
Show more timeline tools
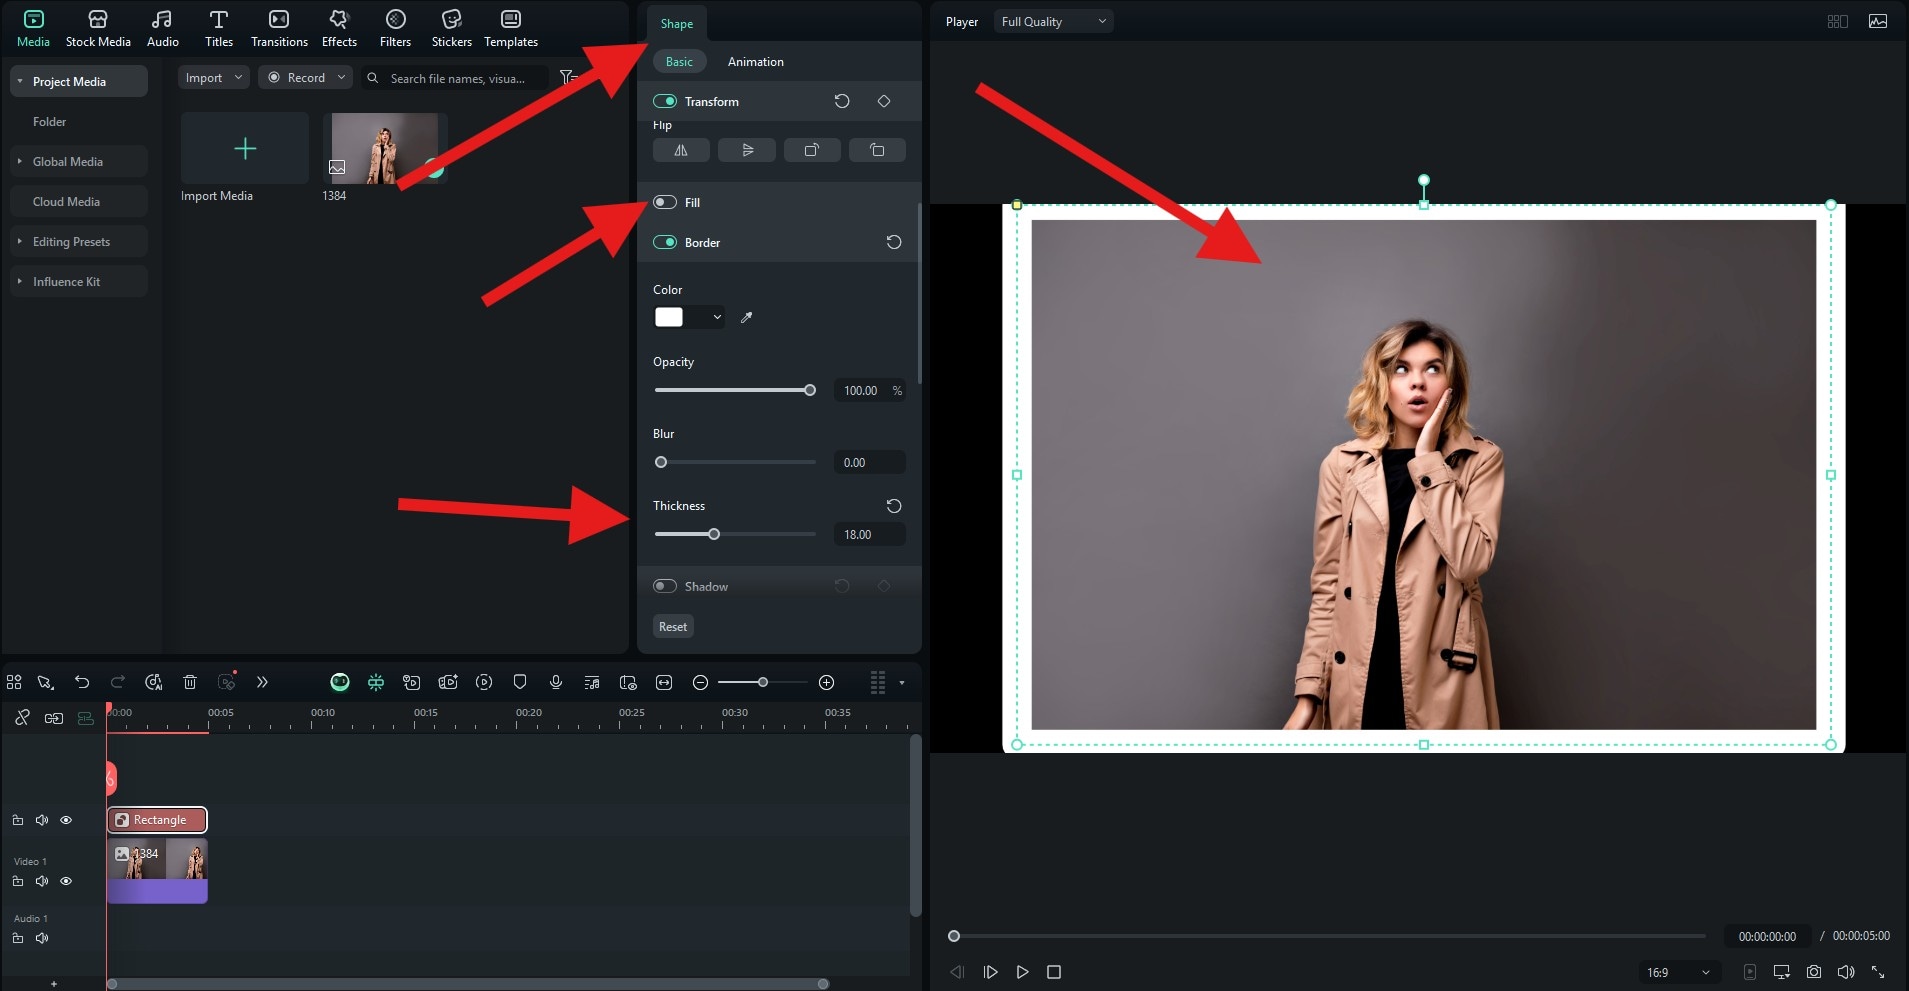(262, 683)
